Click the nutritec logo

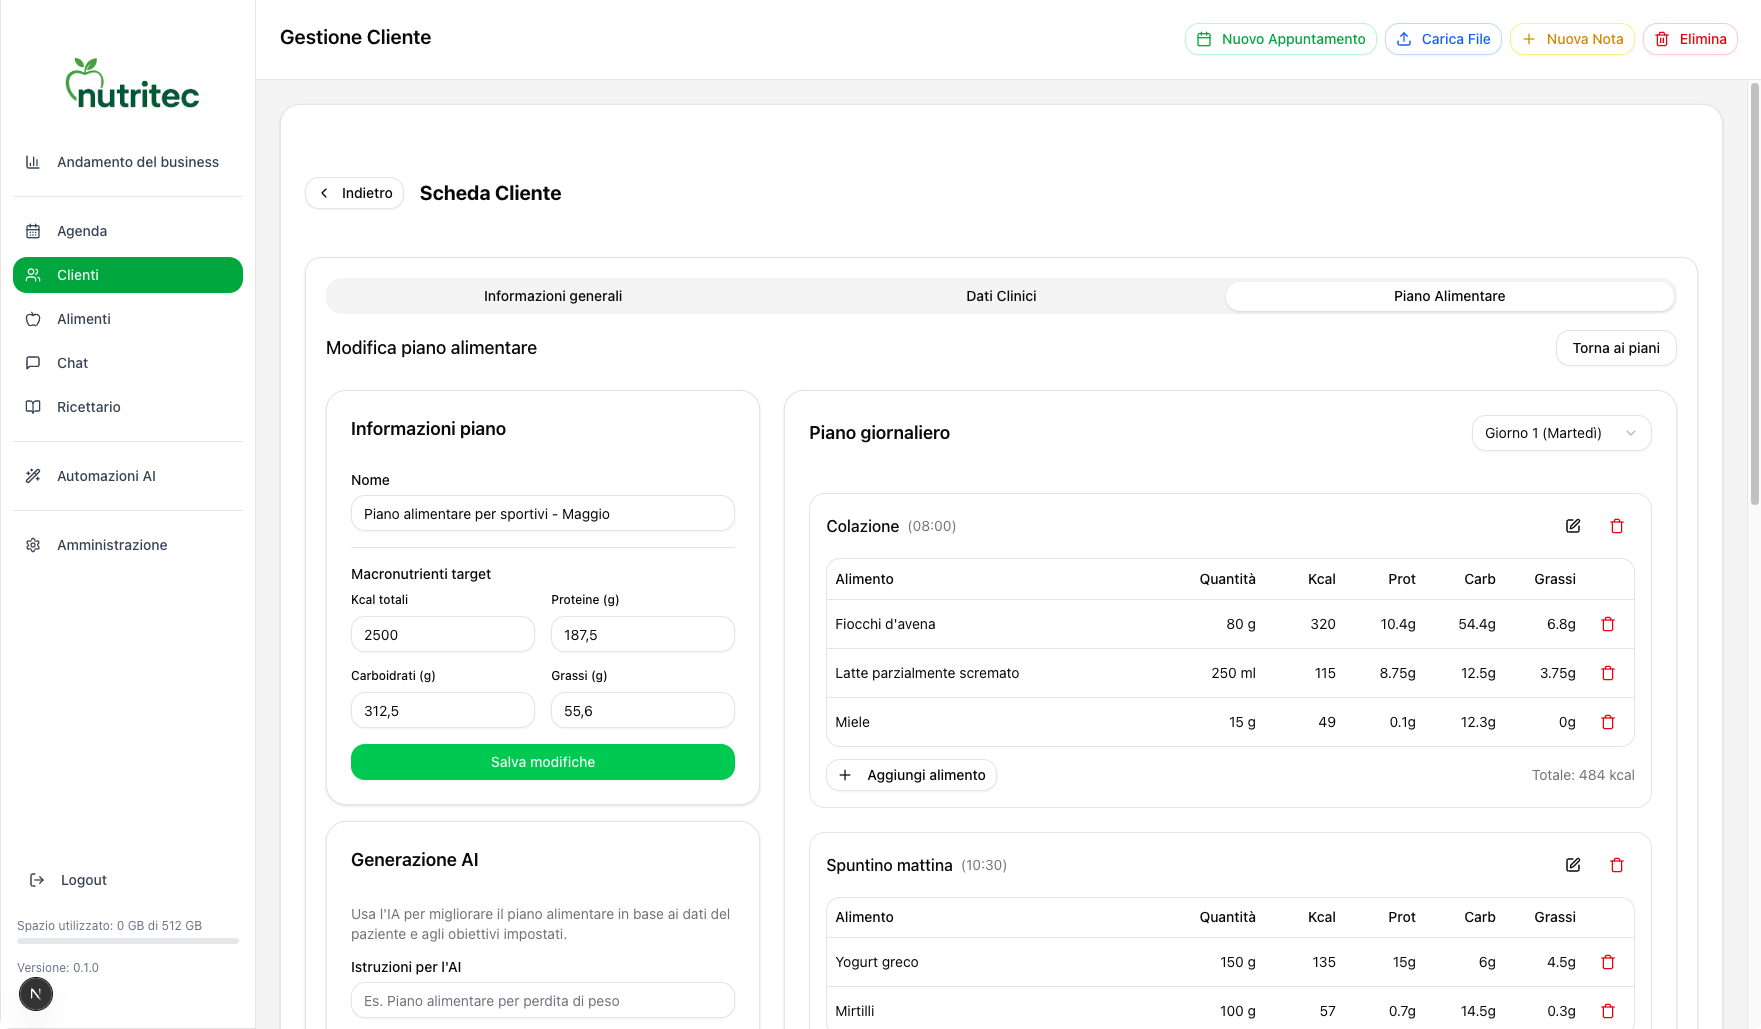pos(132,84)
